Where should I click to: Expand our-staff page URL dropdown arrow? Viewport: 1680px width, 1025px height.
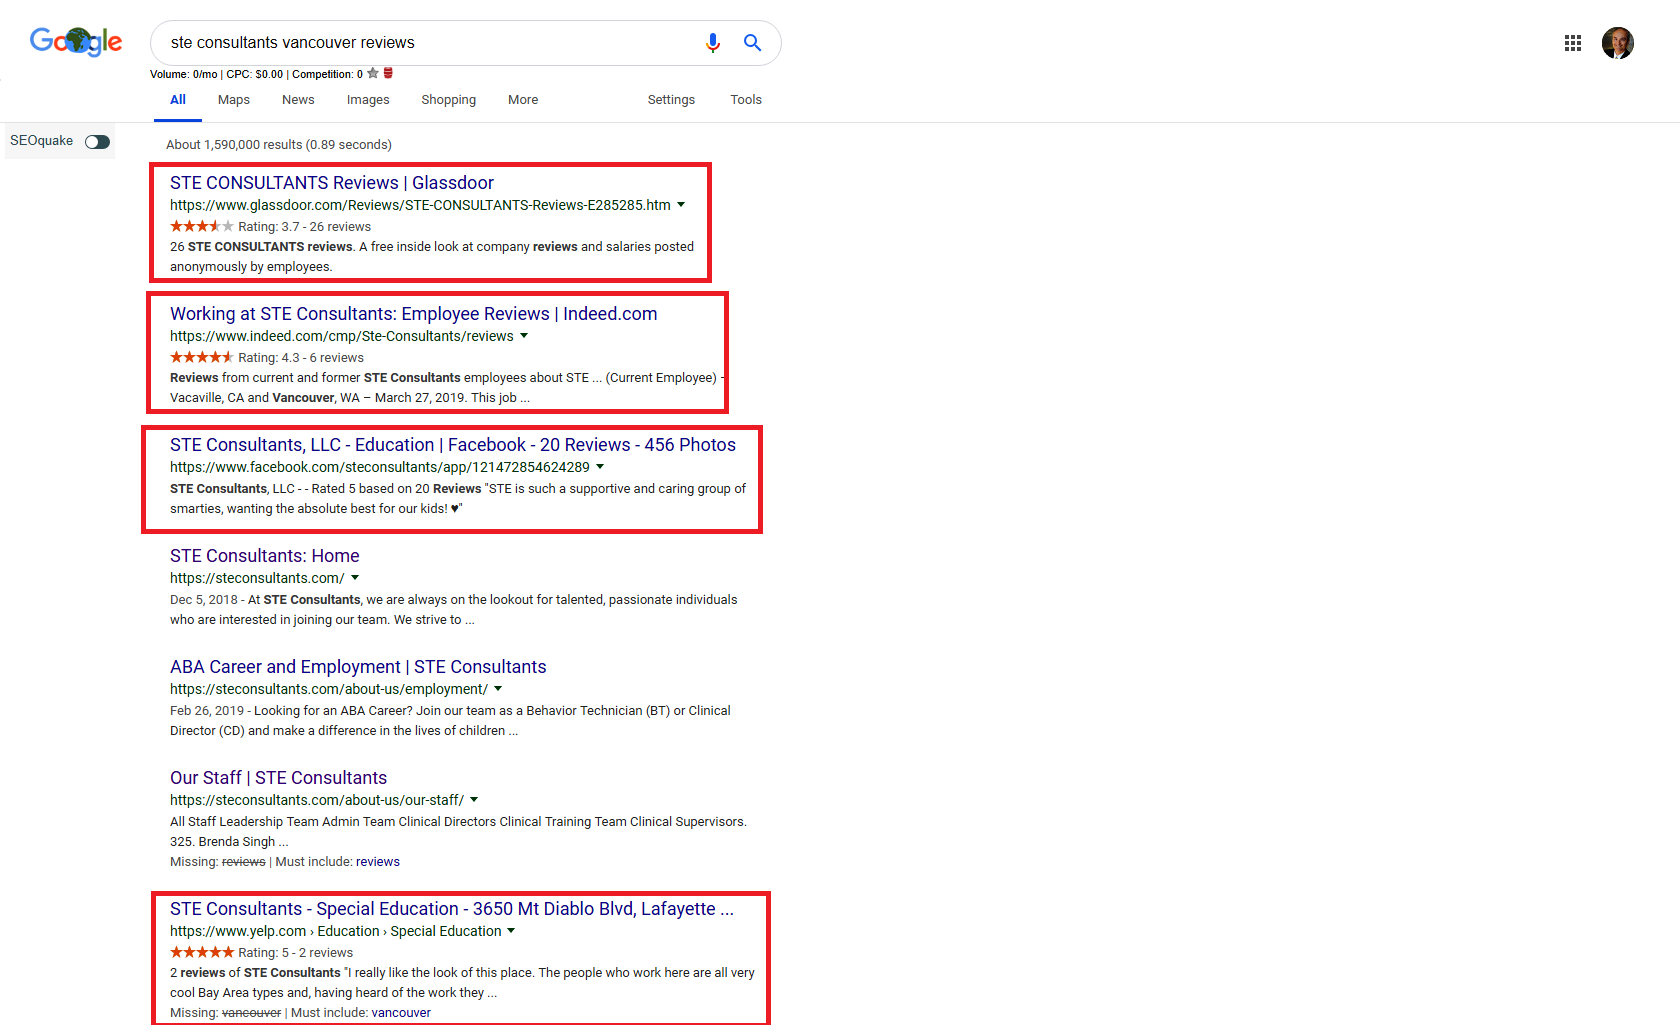474,800
